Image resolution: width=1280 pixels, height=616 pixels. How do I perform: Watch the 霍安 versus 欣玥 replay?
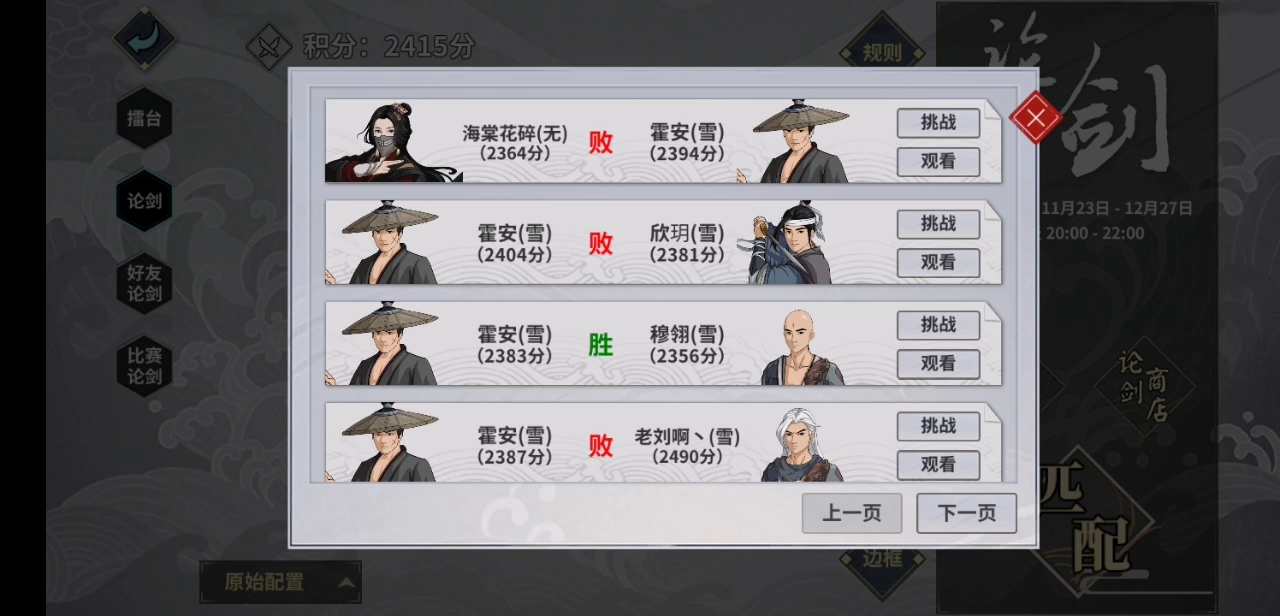937,263
